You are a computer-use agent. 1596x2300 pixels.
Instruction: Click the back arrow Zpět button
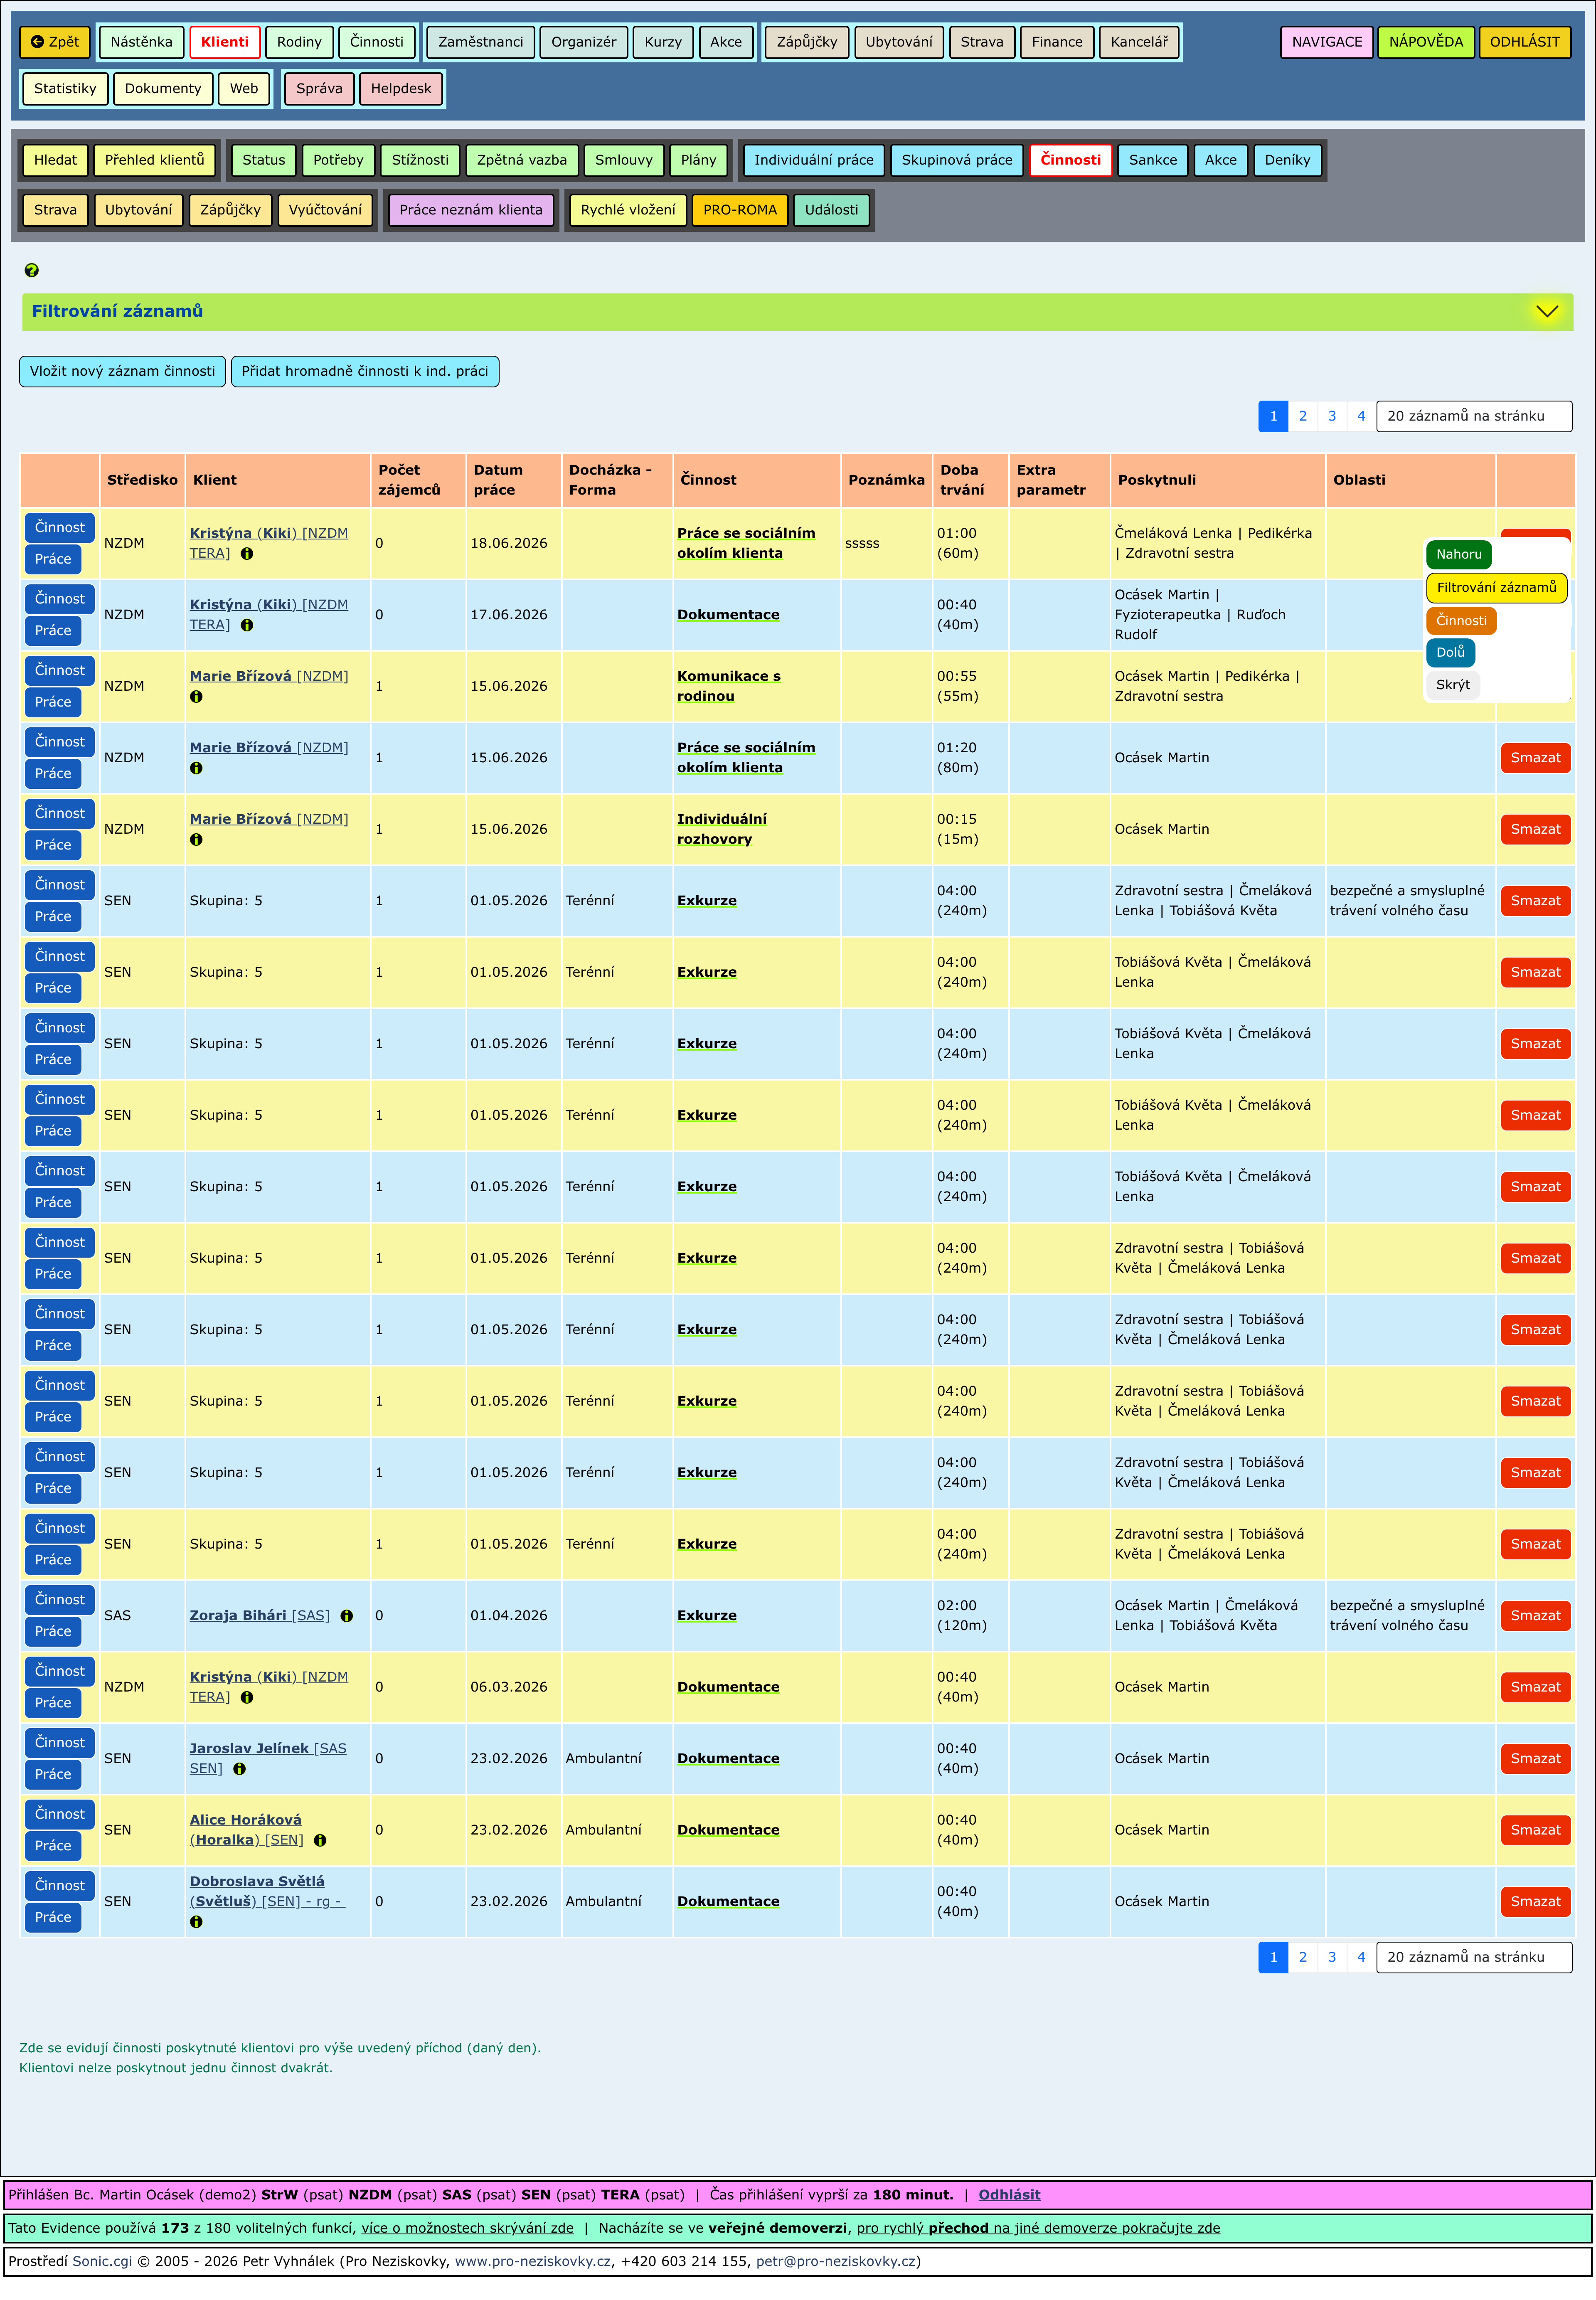pos(55,42)
